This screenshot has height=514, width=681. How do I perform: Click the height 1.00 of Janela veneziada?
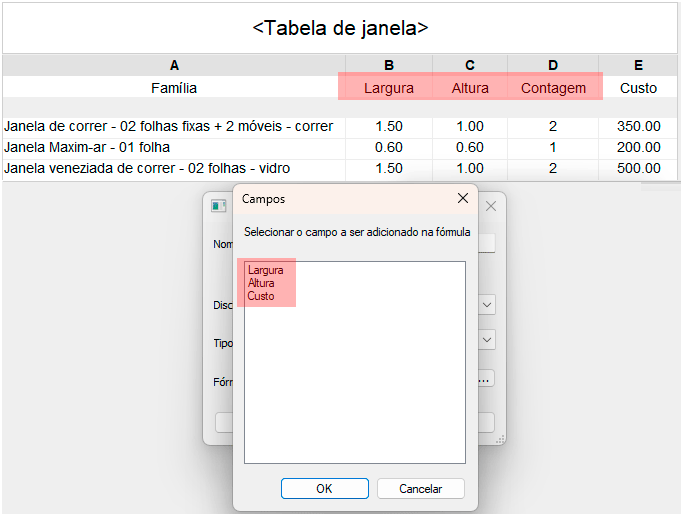tap(470, 168)
